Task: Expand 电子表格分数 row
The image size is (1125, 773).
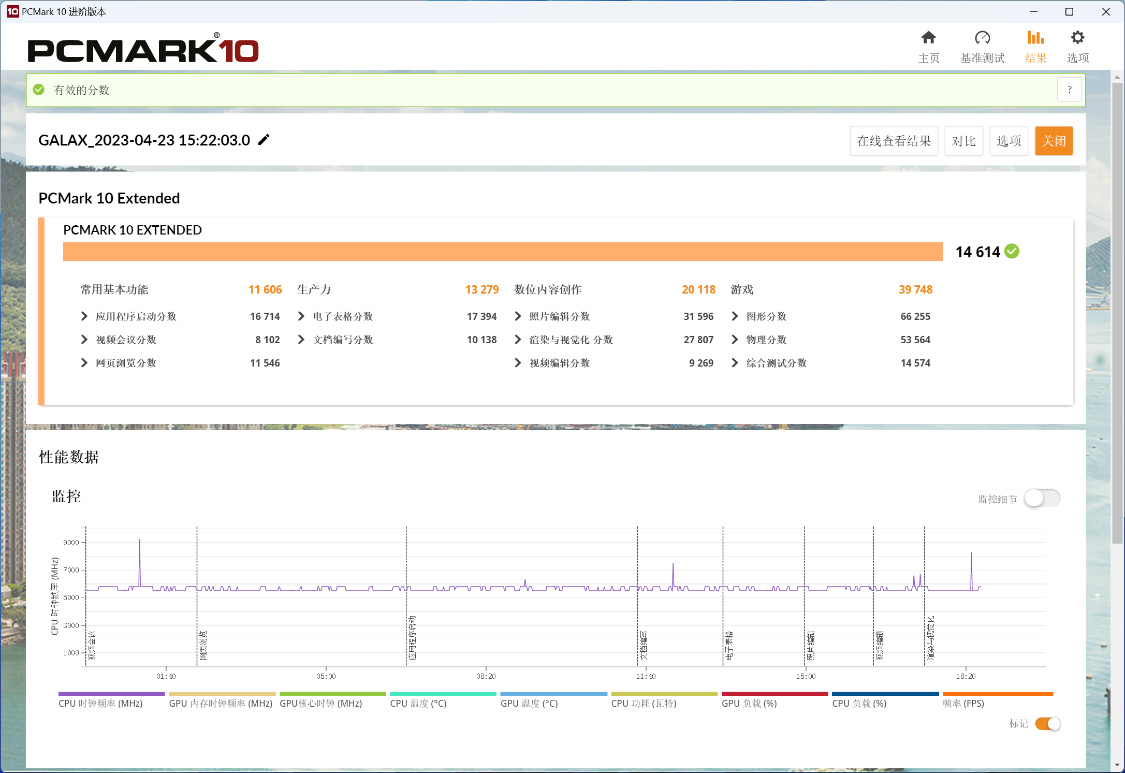Action: 301,316
